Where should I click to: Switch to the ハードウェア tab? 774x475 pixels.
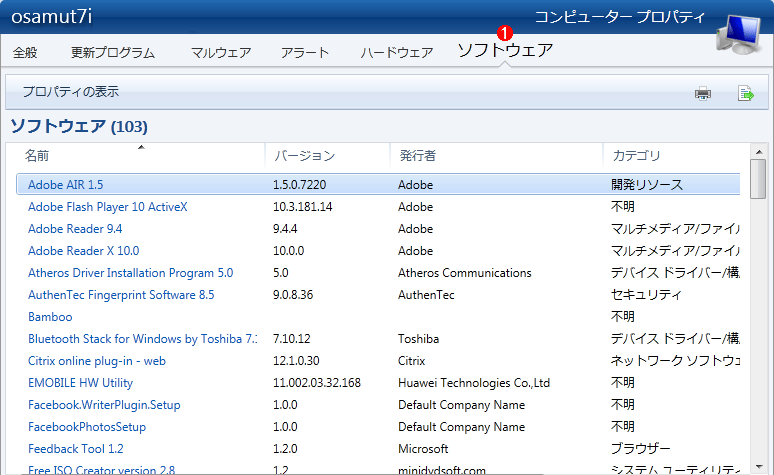(397, 52)
